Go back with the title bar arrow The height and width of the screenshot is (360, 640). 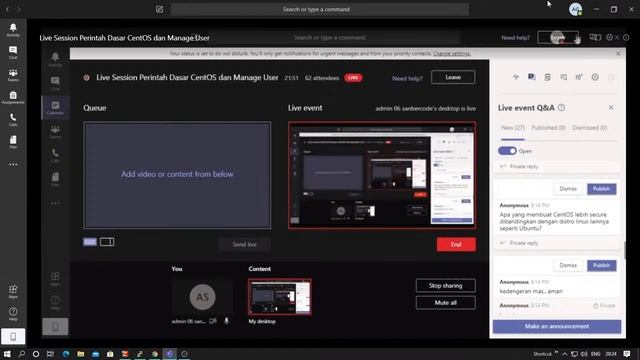tap(7, 9)
